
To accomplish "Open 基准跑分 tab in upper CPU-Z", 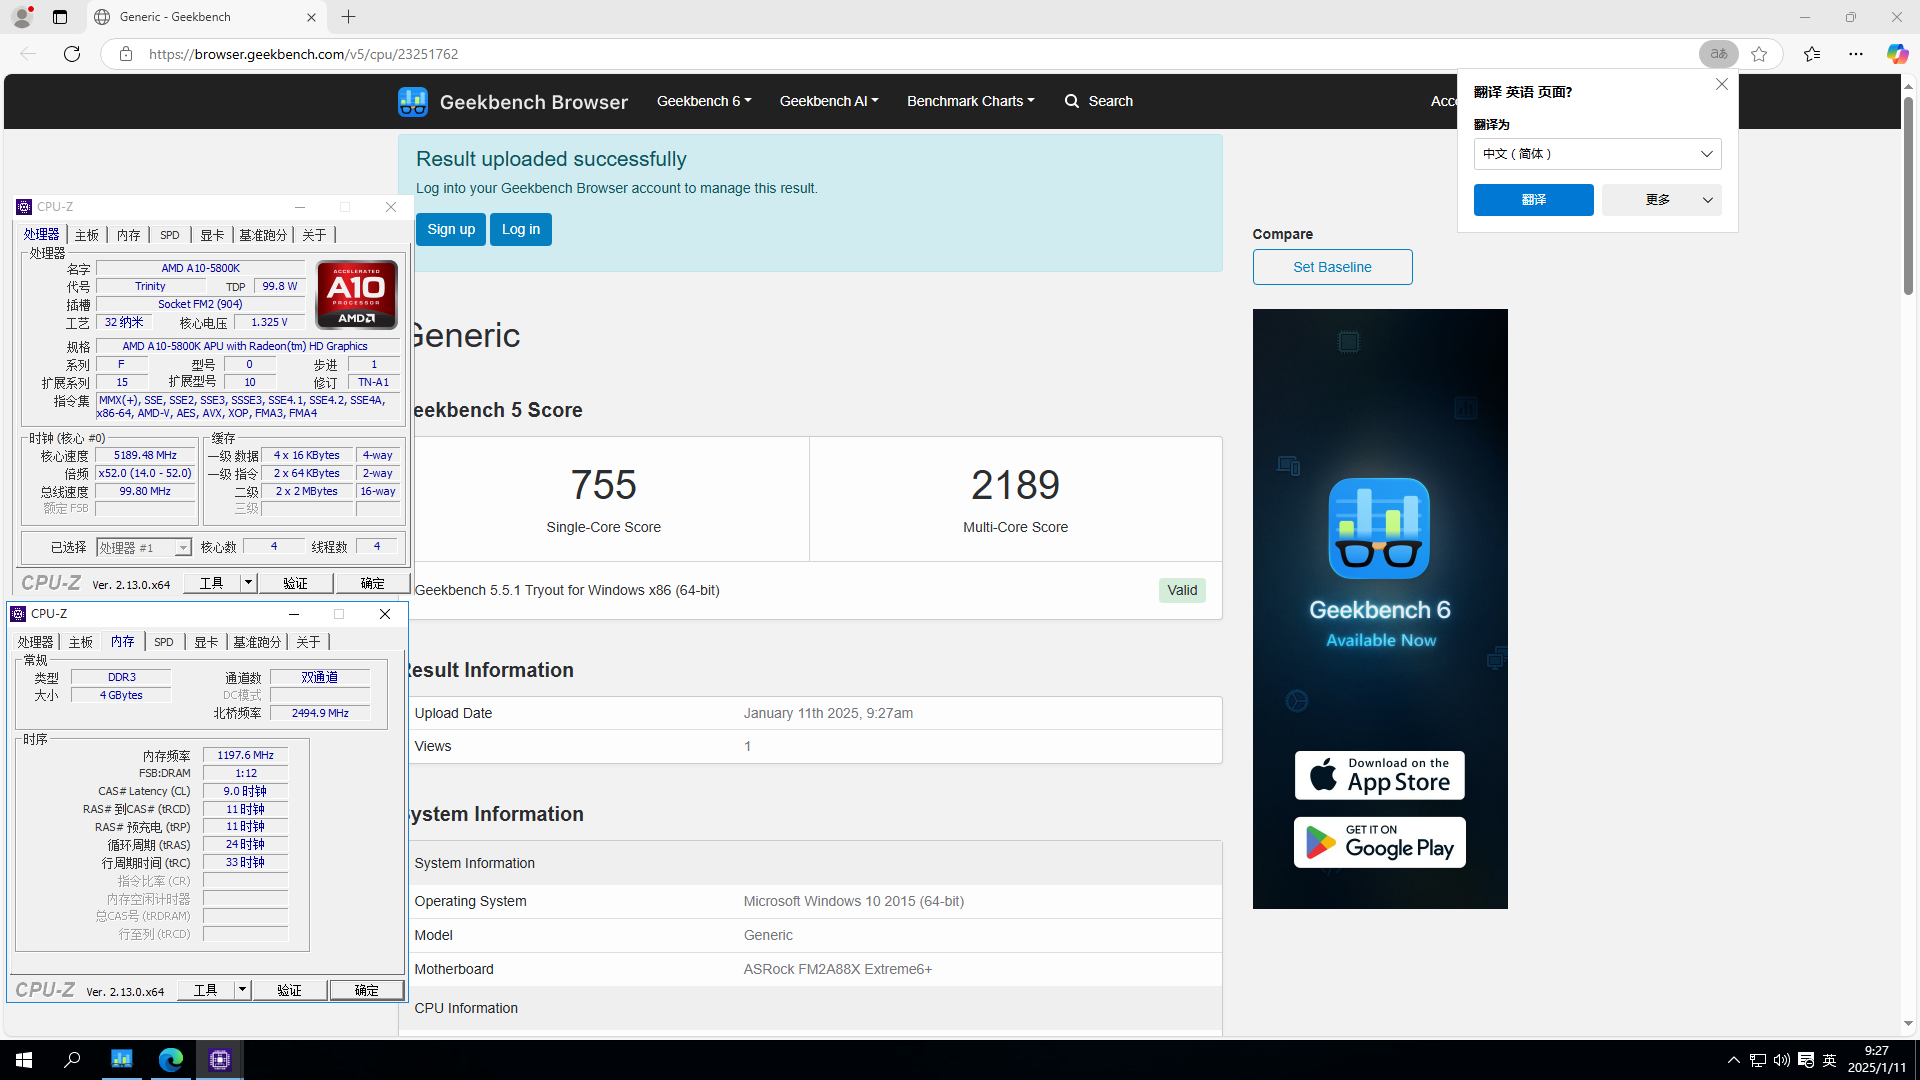I will point(263,235).
